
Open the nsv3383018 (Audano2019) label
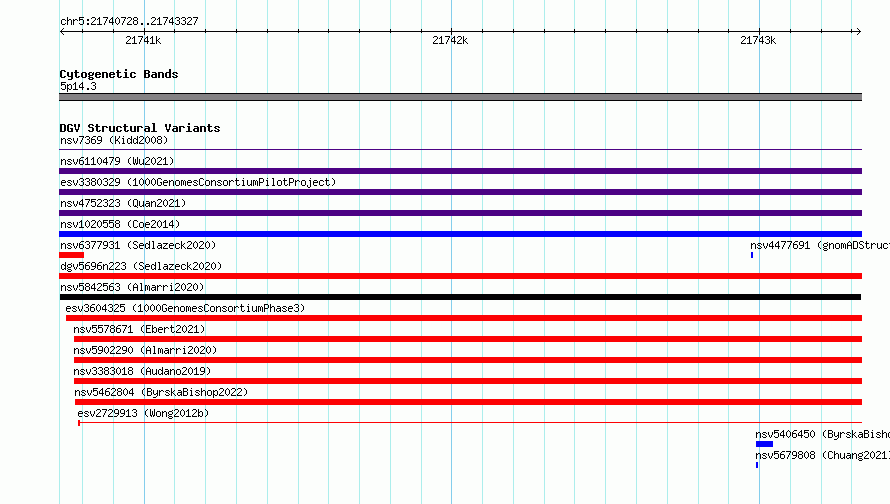coord(142,371)
